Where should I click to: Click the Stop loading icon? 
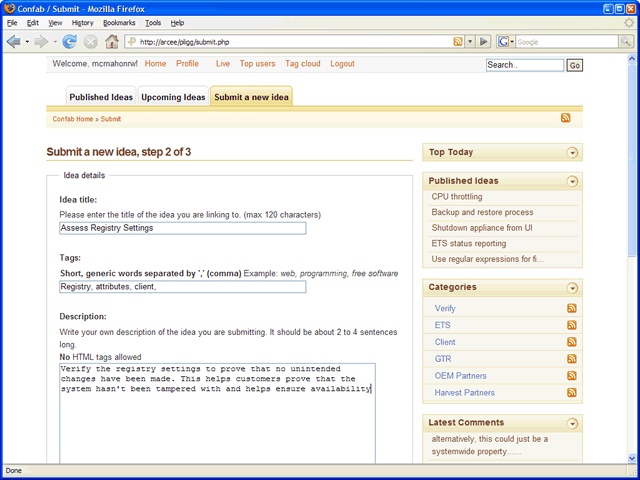[x=91, y=42]
